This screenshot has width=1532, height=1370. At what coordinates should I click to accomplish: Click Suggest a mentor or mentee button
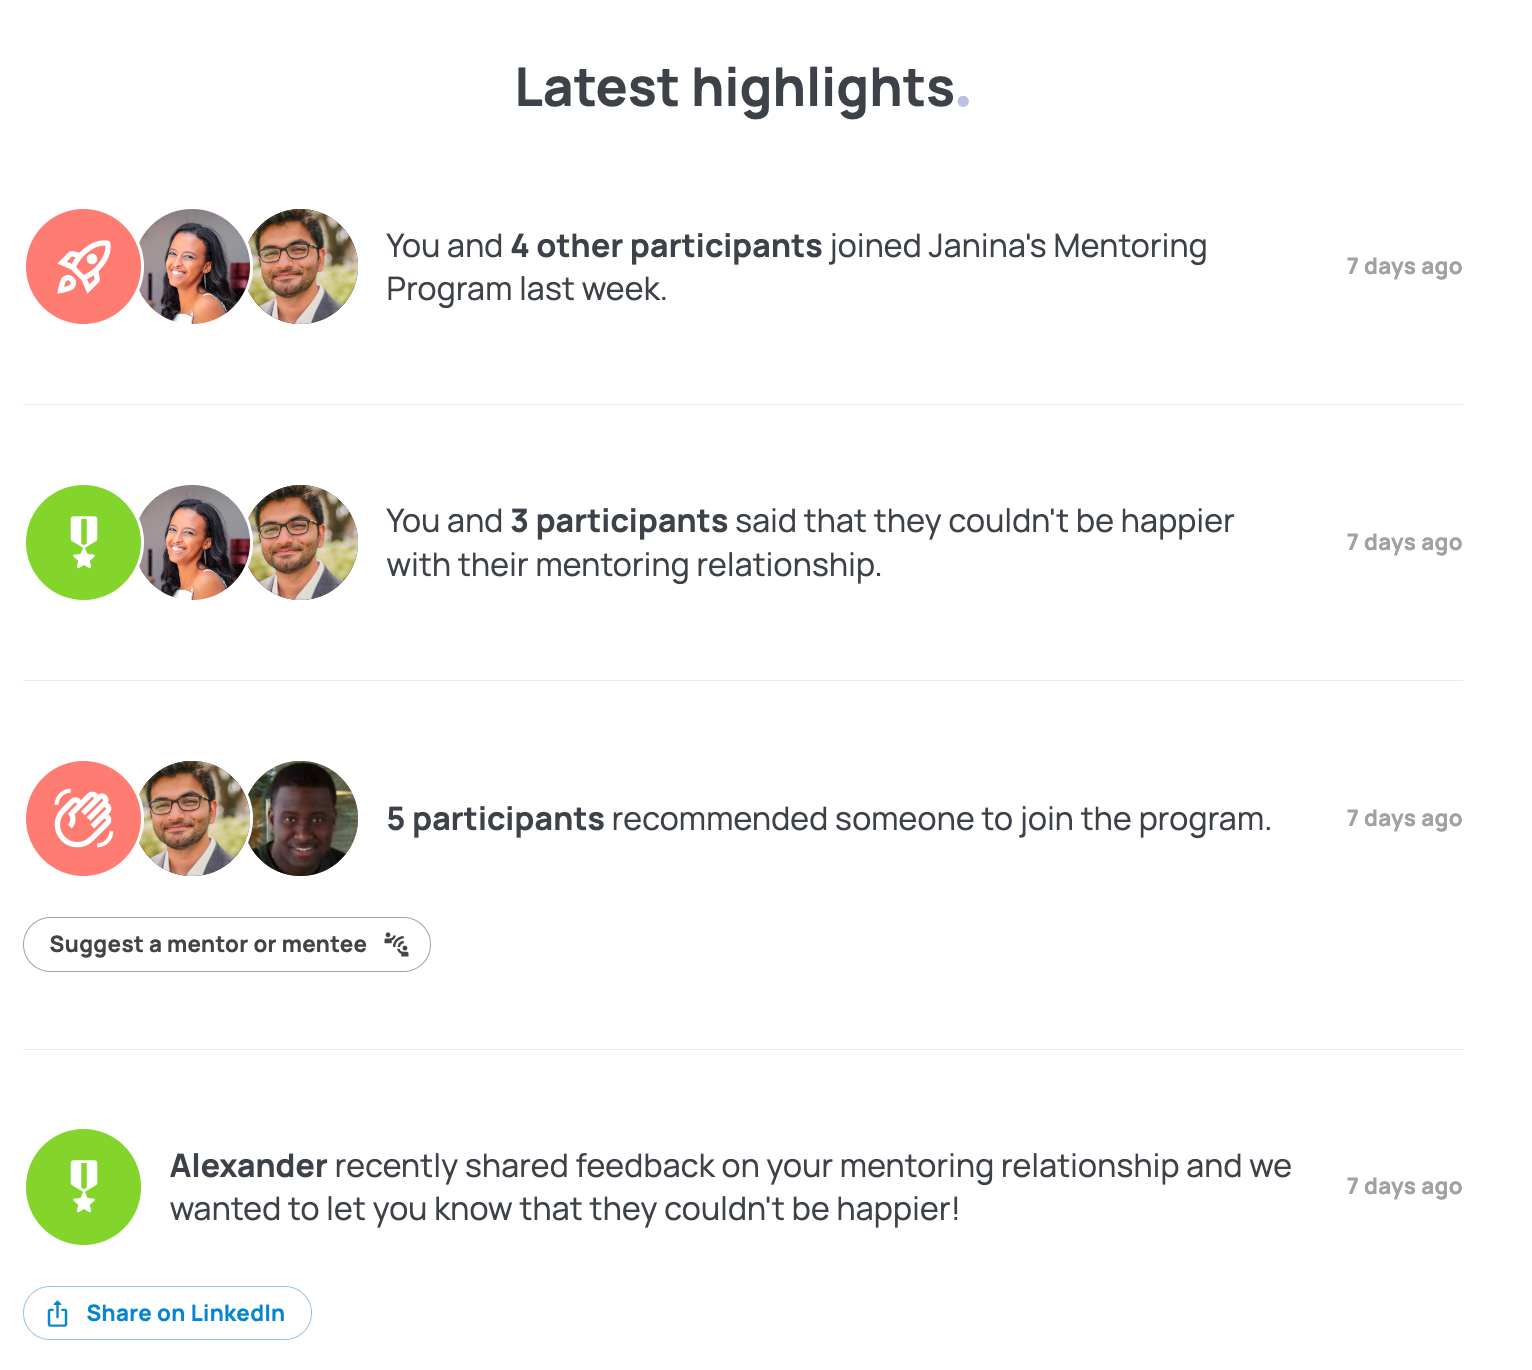tap(227, 944)
